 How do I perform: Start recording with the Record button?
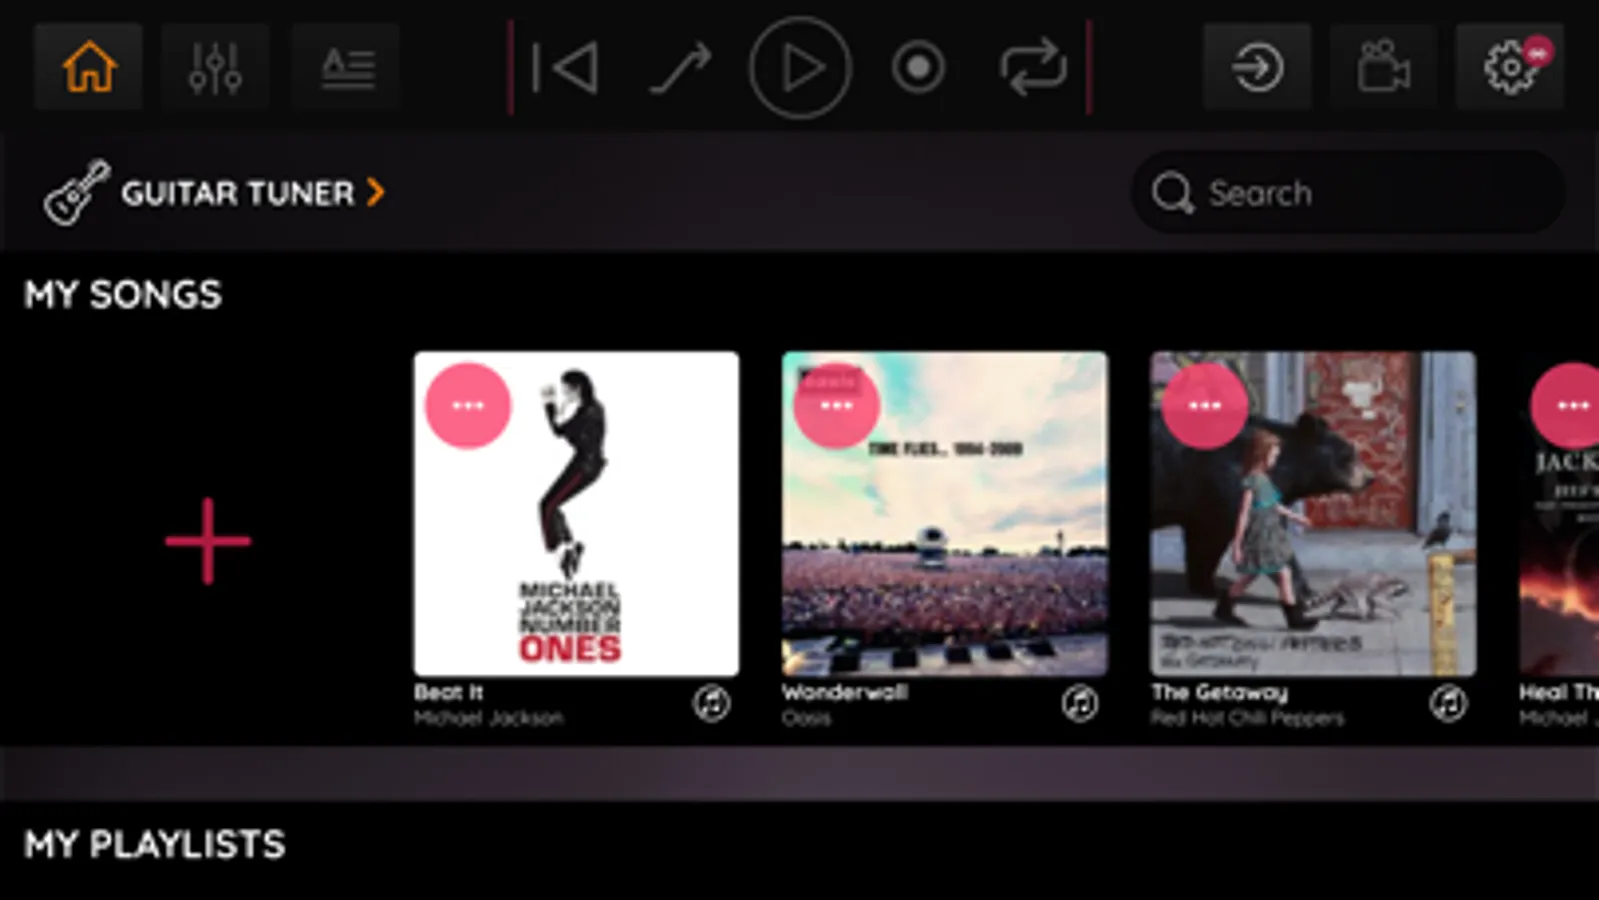918,68
